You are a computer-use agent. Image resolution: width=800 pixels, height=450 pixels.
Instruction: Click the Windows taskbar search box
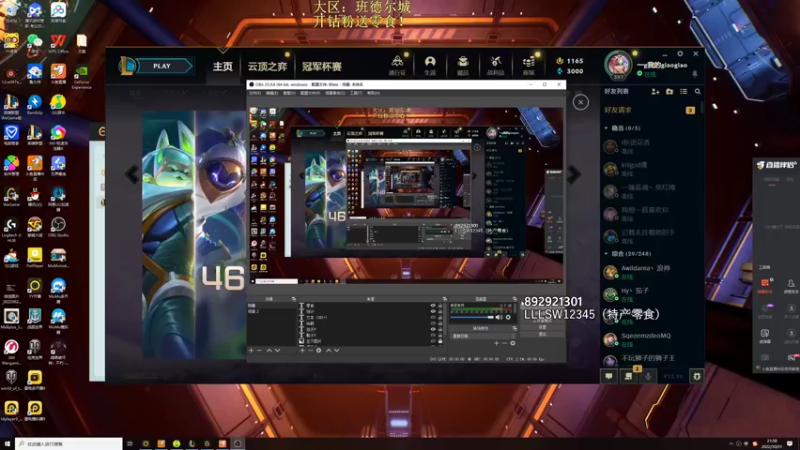point(69,444)
